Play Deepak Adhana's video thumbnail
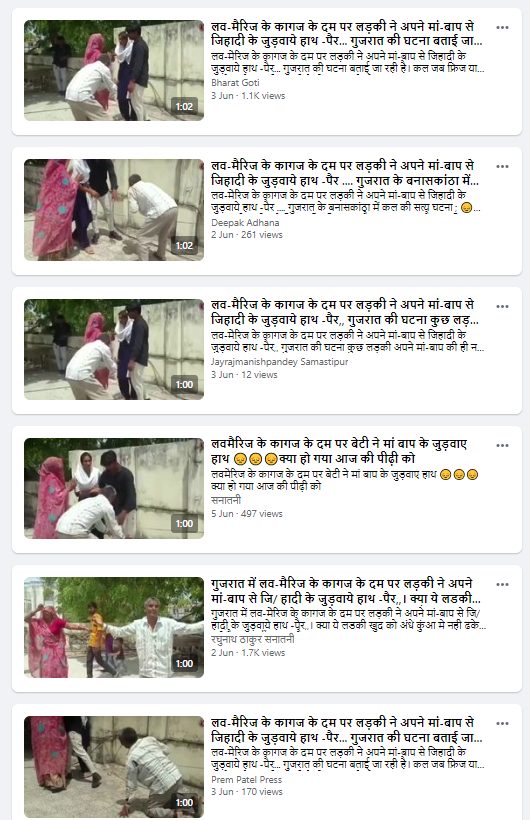This screenshot has height=820, width=530. [x=114, y=210]
